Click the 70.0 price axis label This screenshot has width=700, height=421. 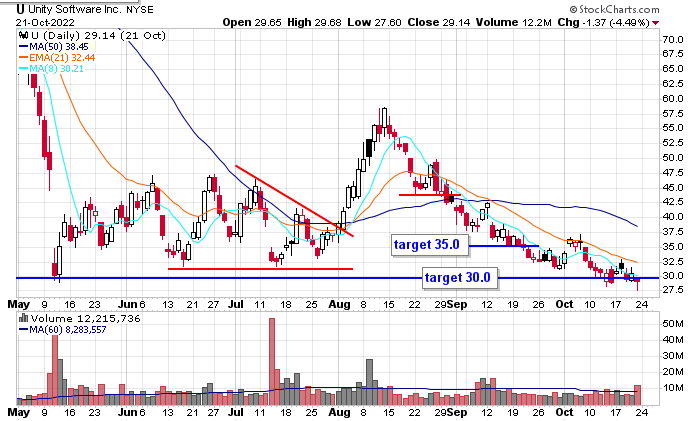pos(673,40)
